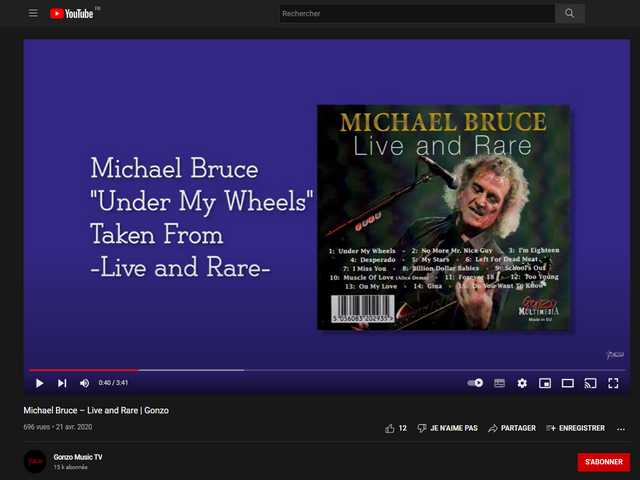
Task: Open the PARTAGER share dialog
Action: click(512, 428)
